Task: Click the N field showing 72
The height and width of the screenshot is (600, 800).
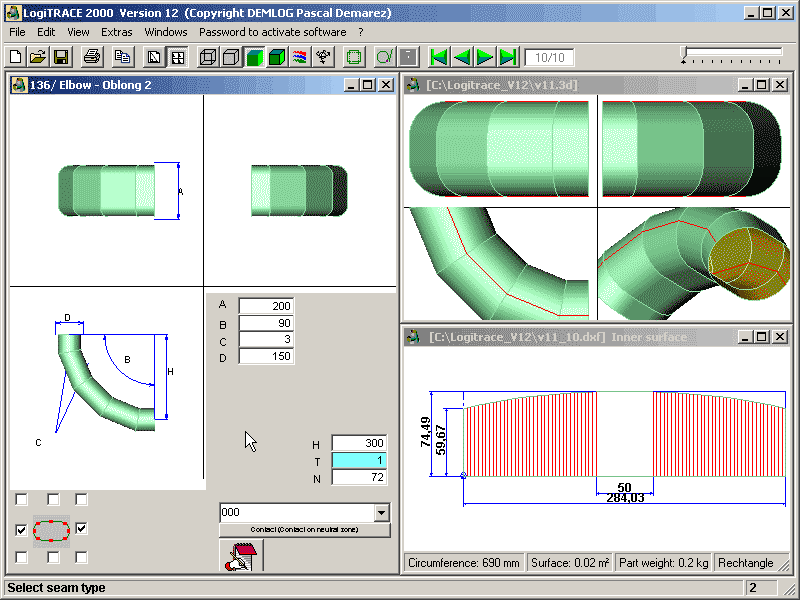Action: [x=359, y=477]
